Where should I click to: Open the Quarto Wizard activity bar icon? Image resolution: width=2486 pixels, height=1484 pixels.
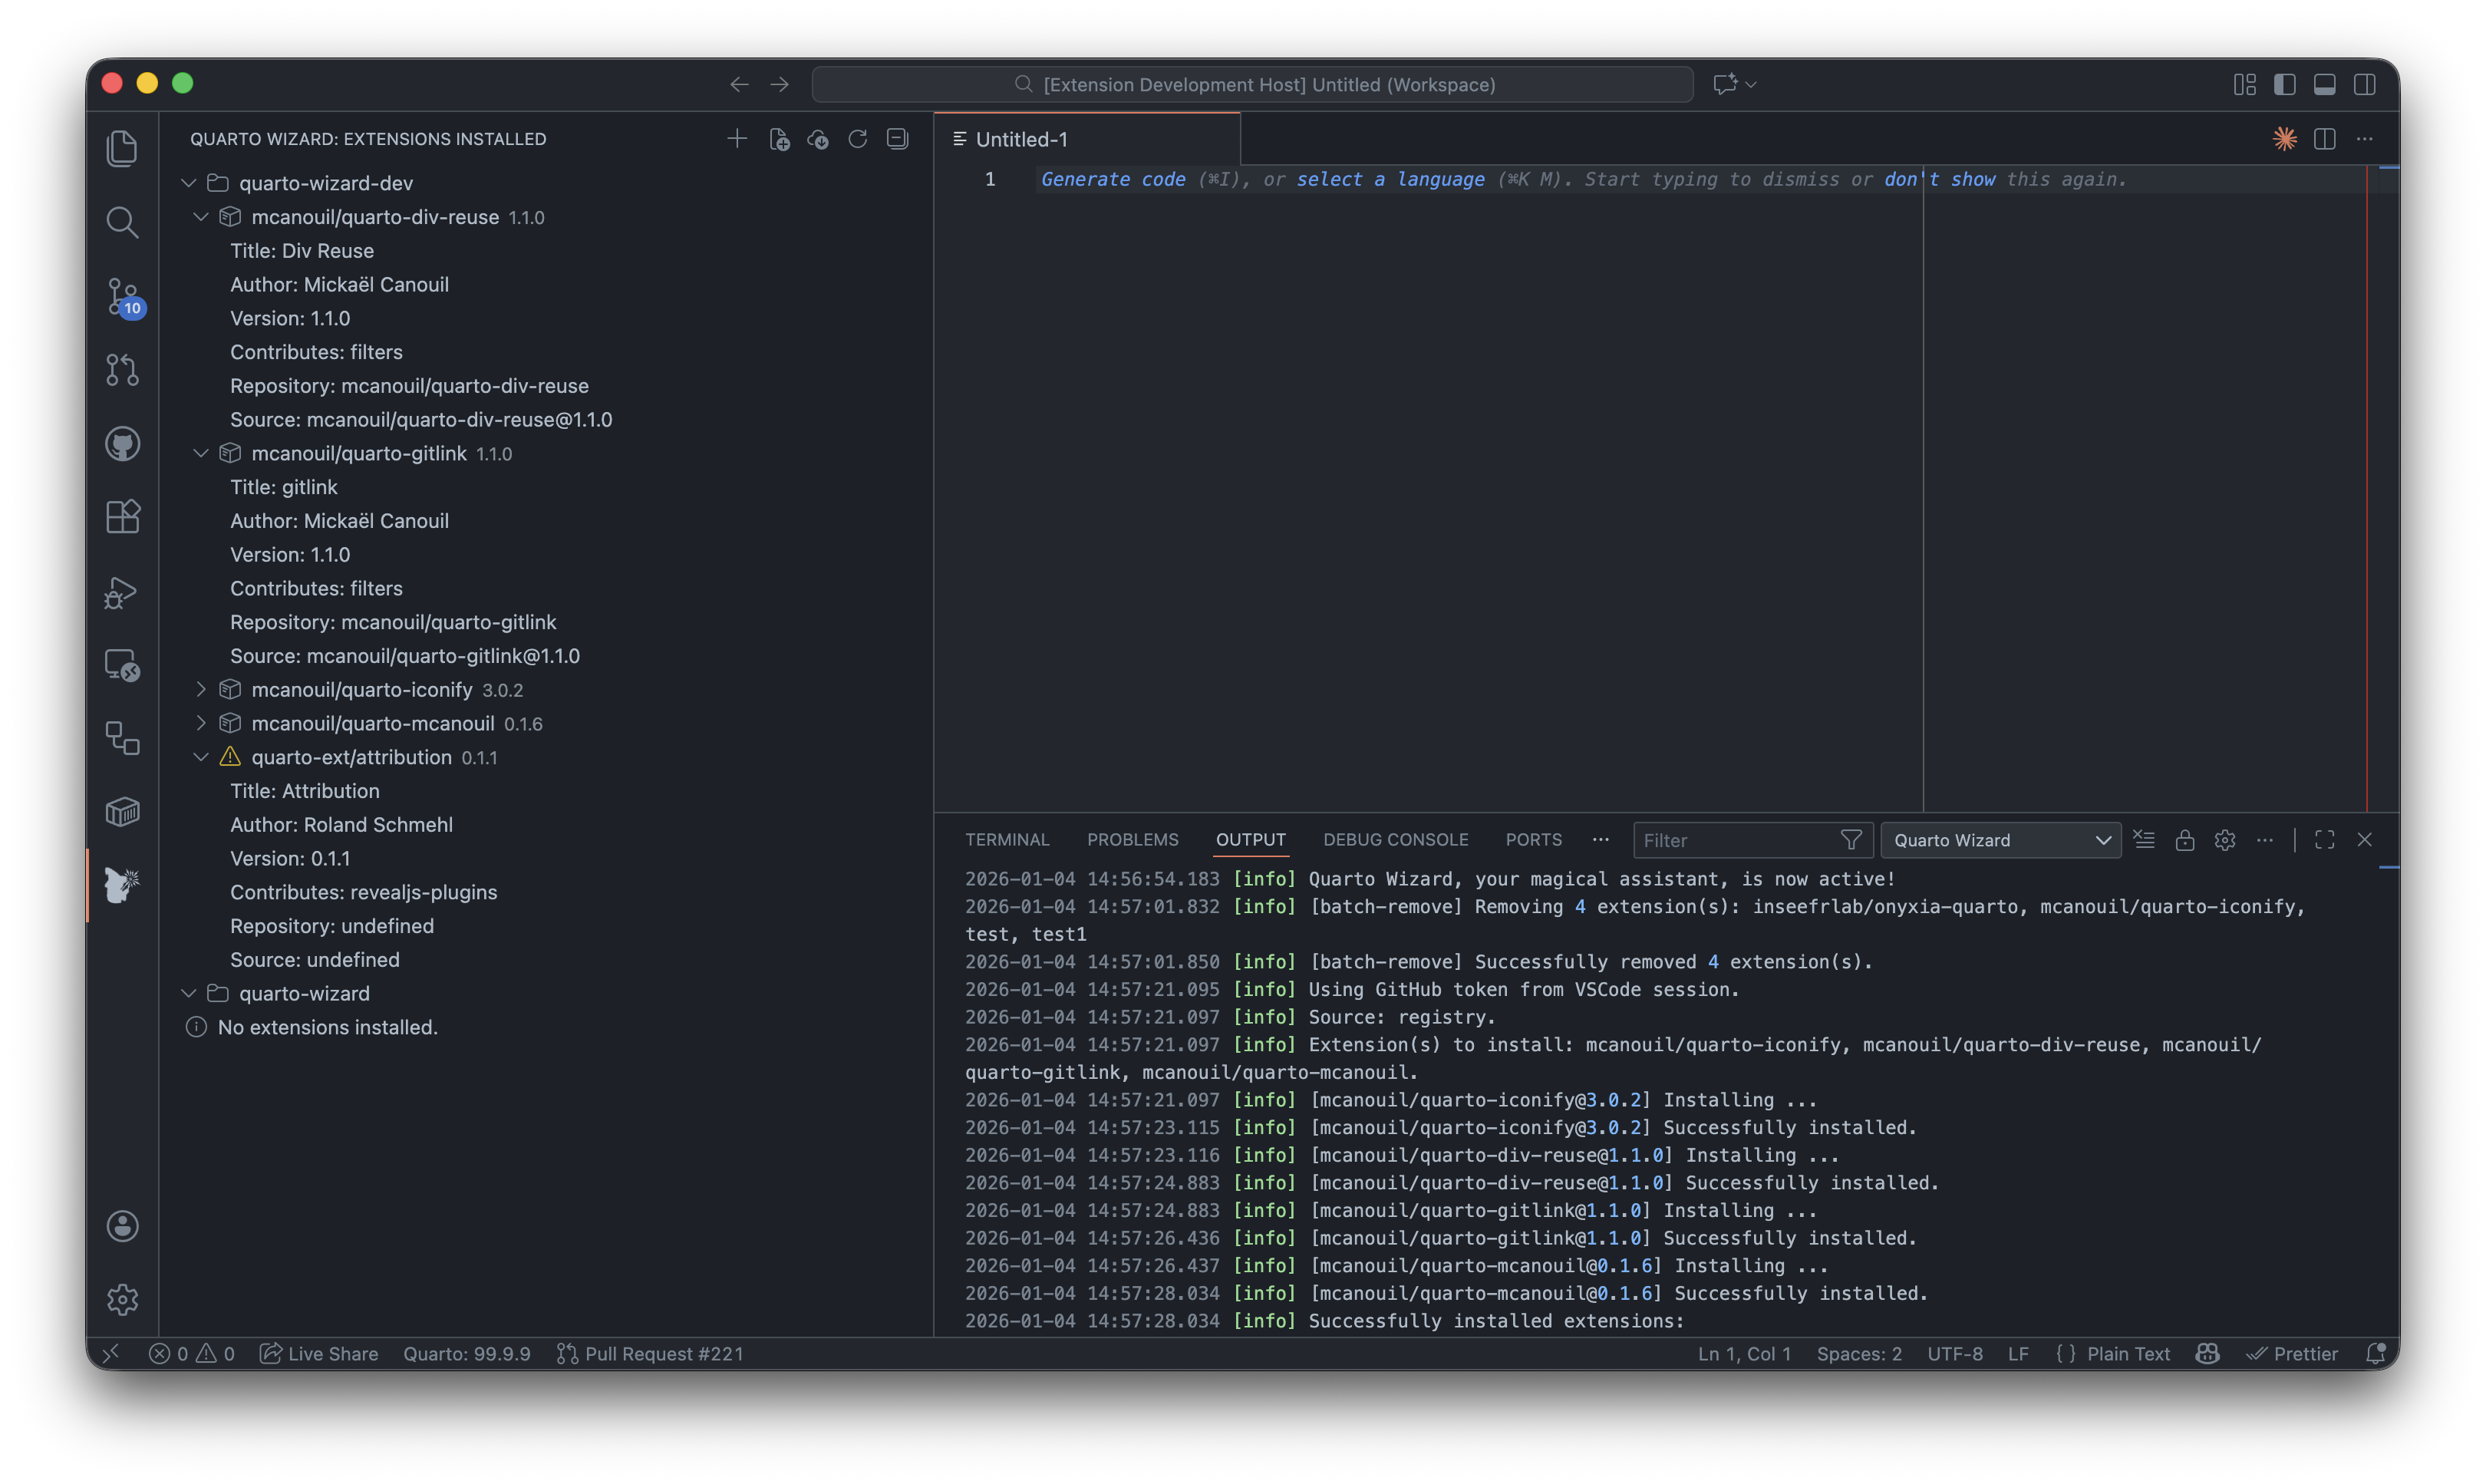(x=122, y=885)
